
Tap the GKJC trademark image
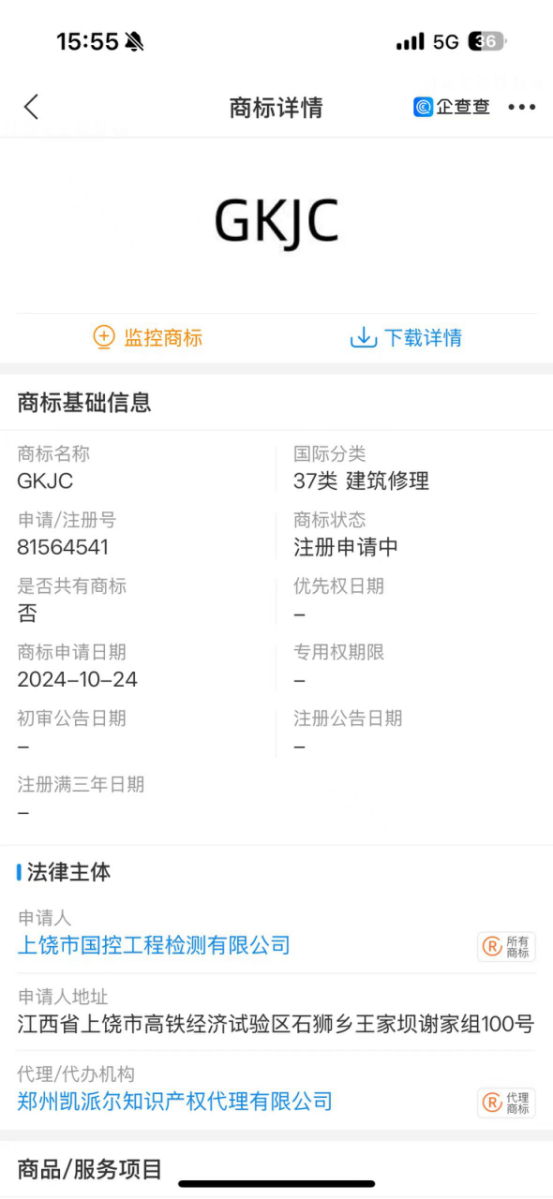(x=276, y=222)
